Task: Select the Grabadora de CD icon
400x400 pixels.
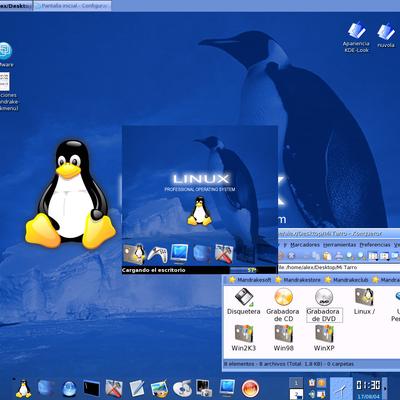Action: pyautogui.click(x=283, y=305)
